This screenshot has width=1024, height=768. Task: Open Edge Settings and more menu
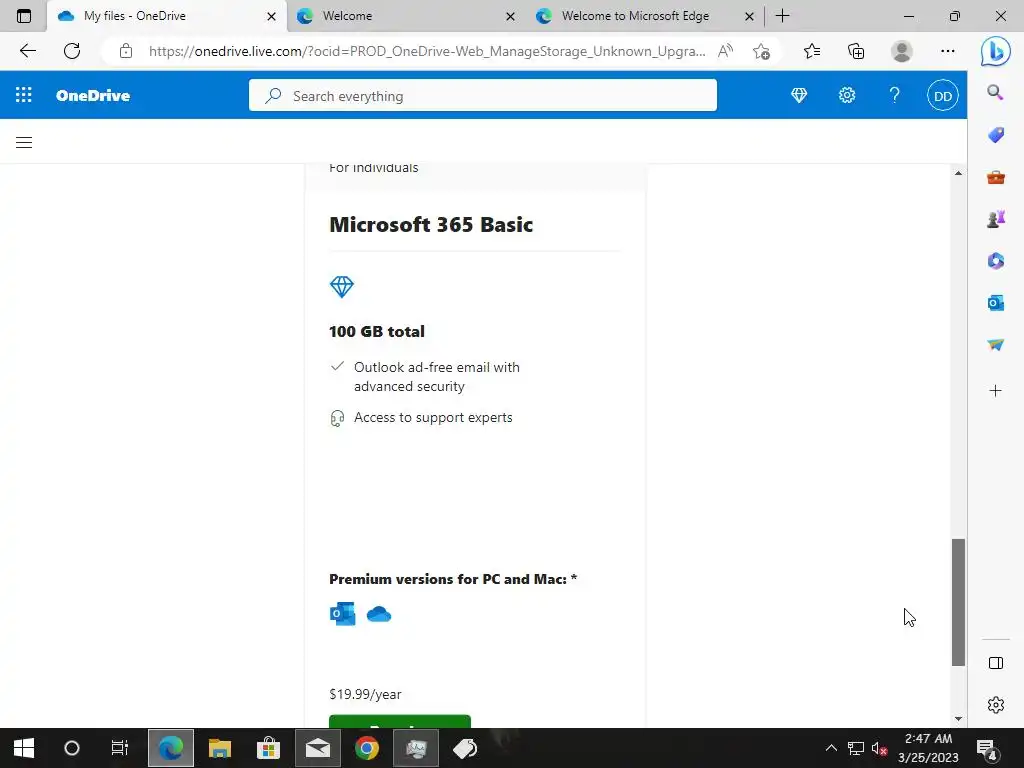point(948,51)
